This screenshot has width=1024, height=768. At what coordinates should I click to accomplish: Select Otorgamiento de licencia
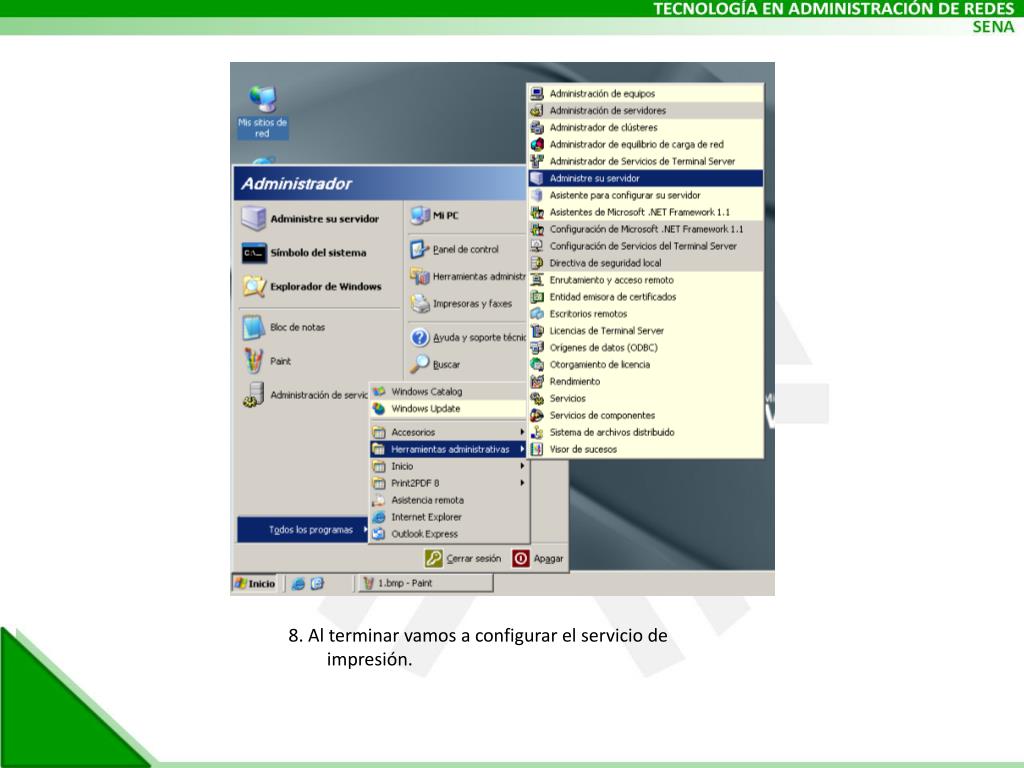645,364
